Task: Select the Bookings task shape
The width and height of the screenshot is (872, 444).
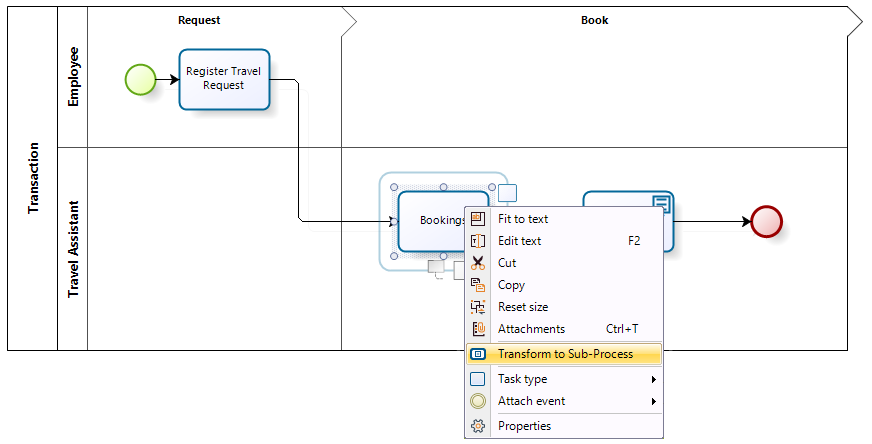Action: (432, 221)
